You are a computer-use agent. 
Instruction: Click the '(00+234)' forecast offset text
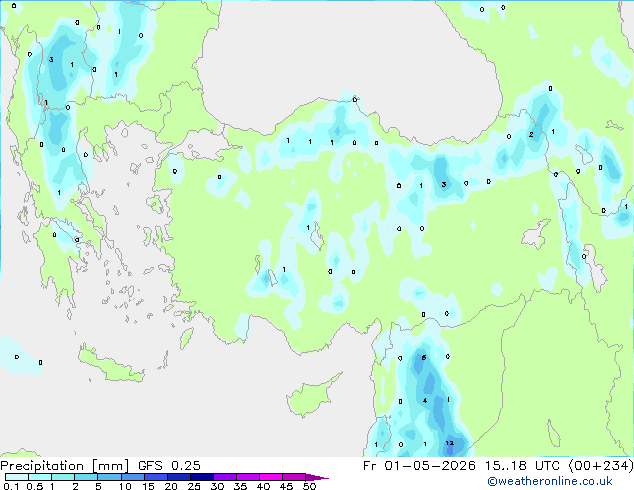pos(601,466)
